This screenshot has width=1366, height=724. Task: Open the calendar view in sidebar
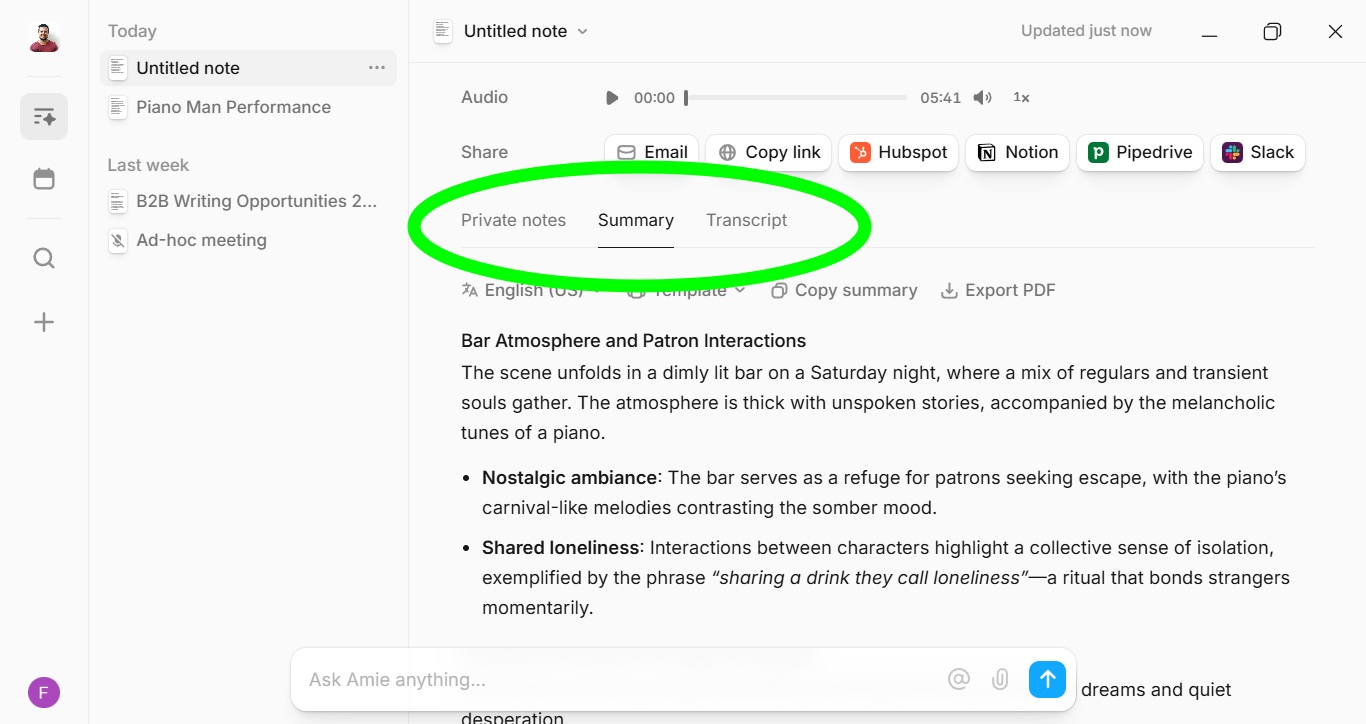44,180
